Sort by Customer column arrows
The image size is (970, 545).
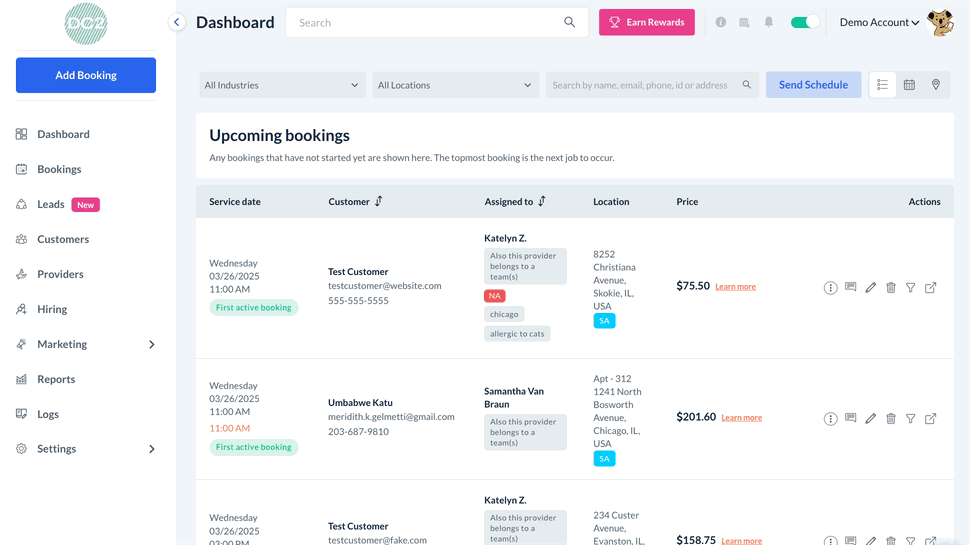coord(379,201)
